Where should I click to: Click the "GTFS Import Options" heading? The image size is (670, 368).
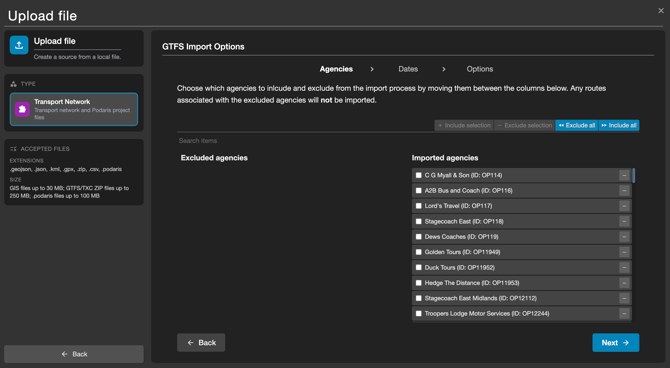(x=203, y=47)
